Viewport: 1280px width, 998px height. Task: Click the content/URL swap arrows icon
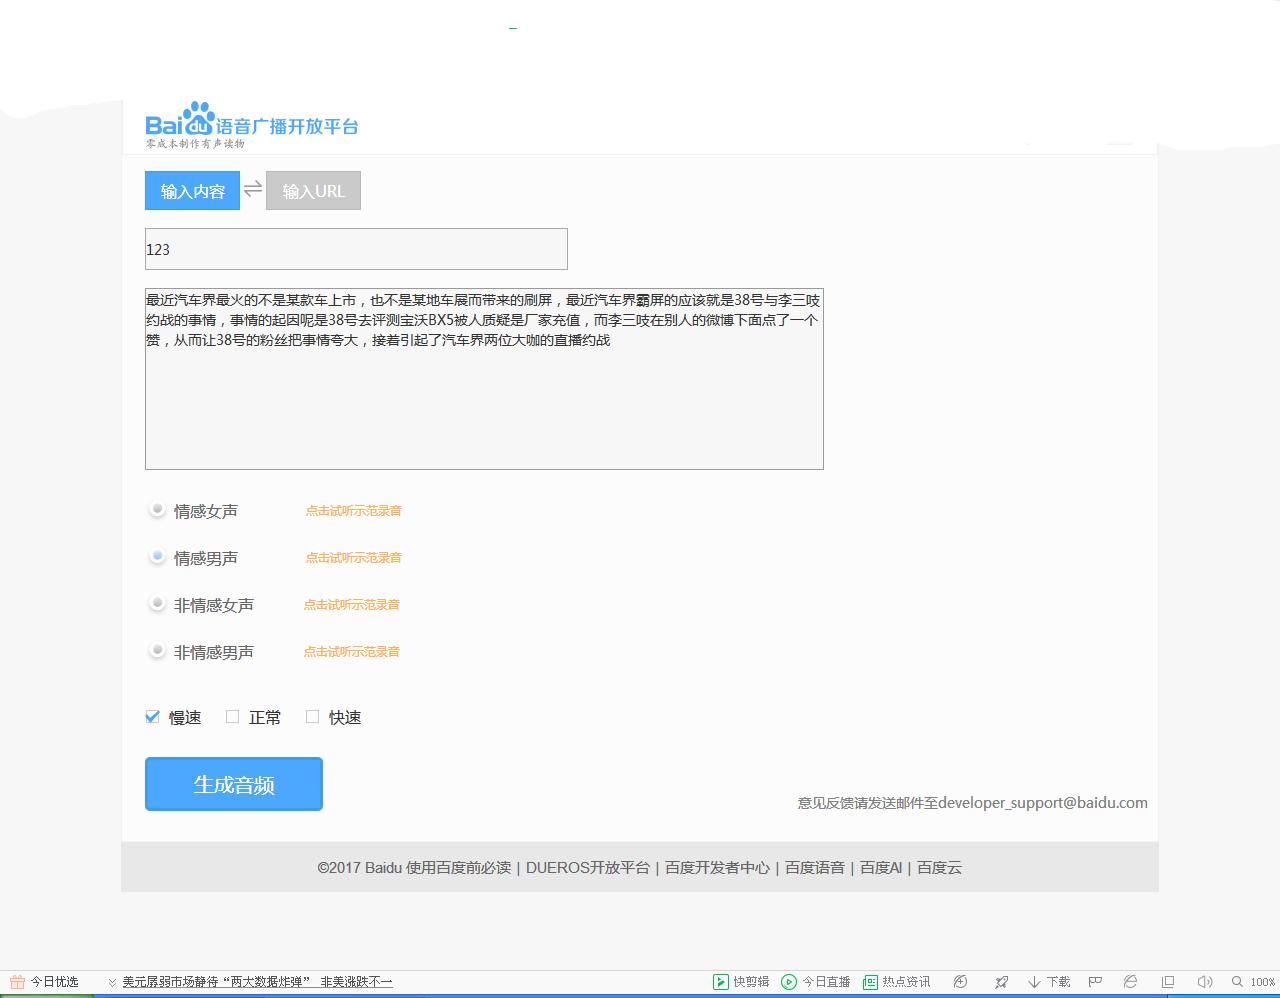(x=253, y=190)
